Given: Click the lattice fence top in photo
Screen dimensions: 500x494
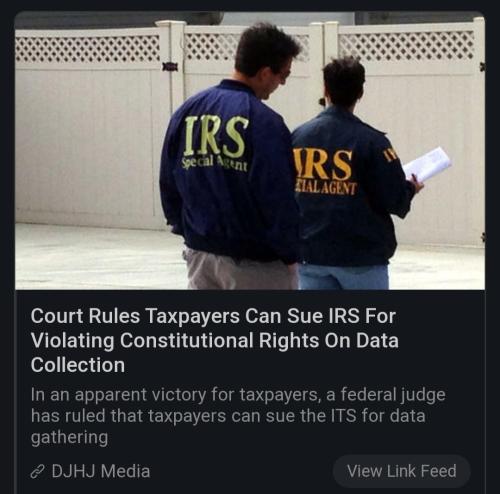Looking at the screenshot, I should point(87,49).
